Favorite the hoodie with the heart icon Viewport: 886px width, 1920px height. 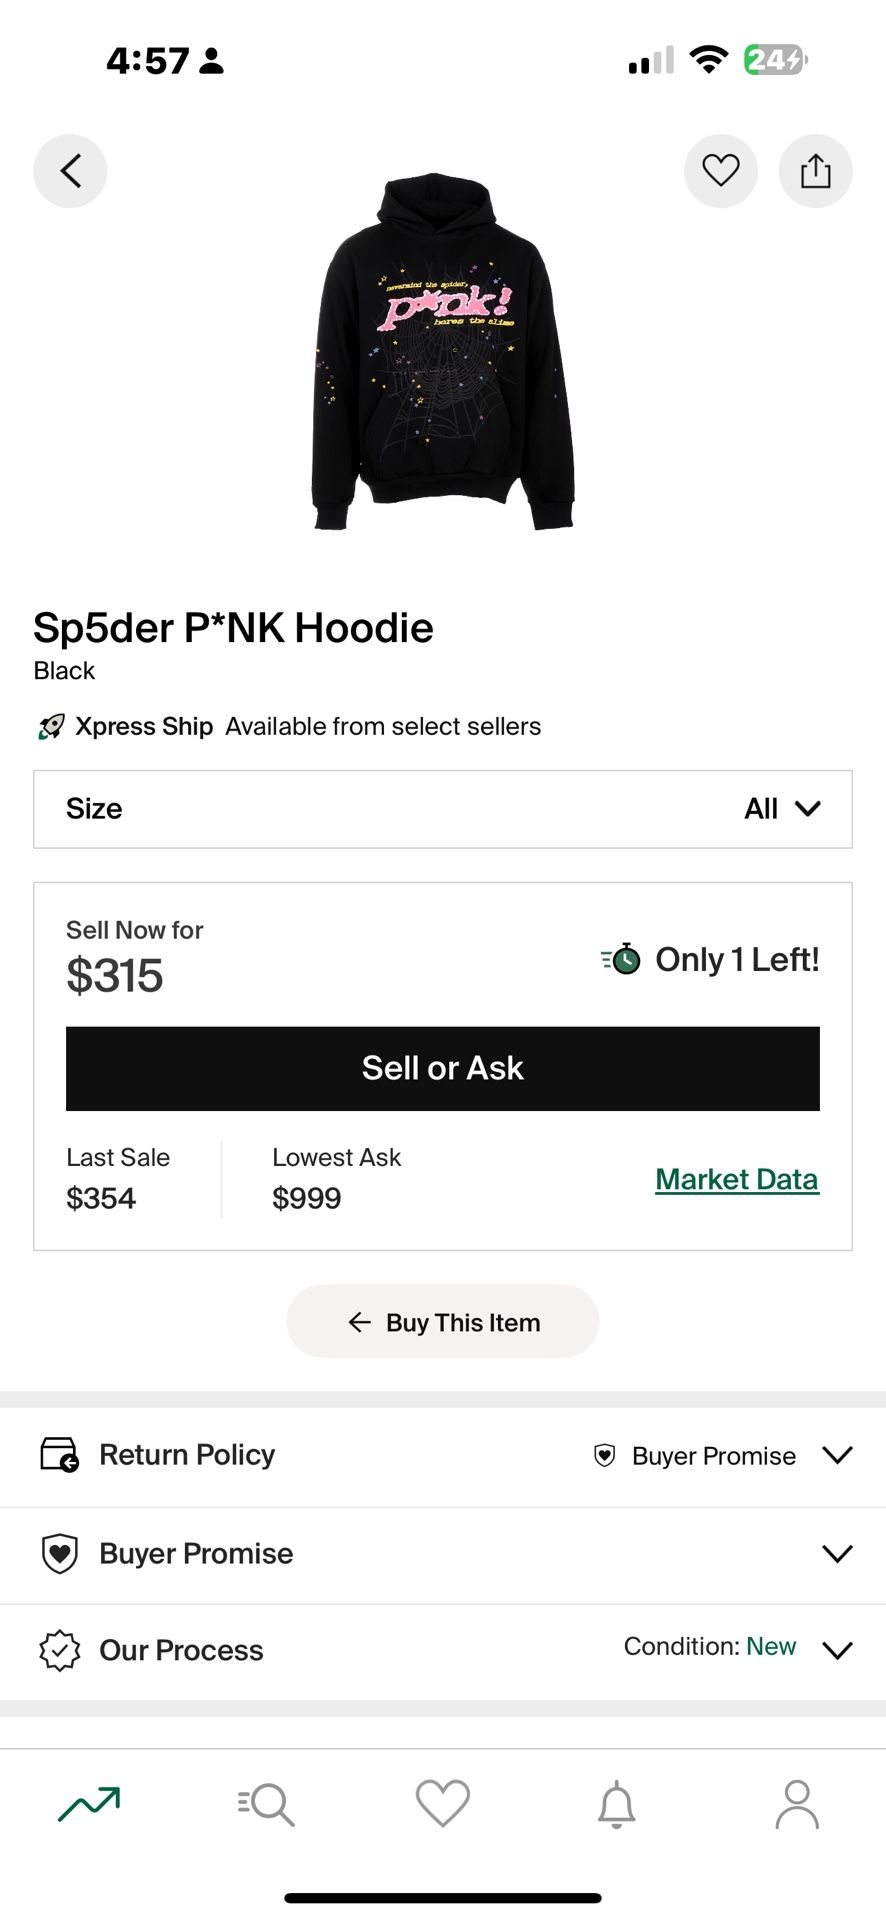(720, 171)
